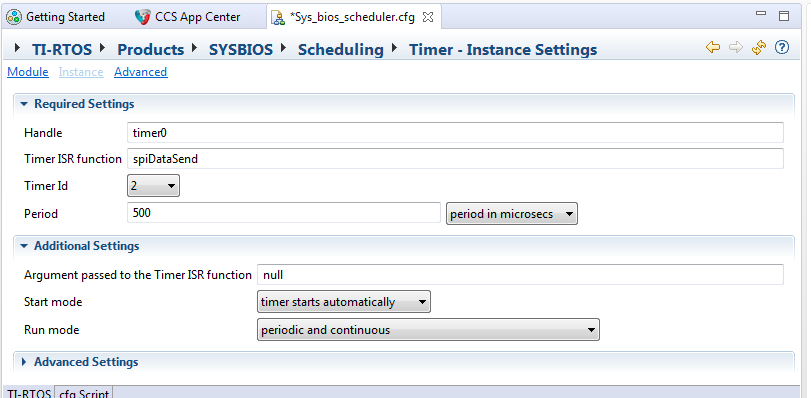Viewport: 811px width, 398px height.
Task: Open the breadcrumb arrow before SYSBIOS
Action: pyautogui.click(x=194, y=48)
